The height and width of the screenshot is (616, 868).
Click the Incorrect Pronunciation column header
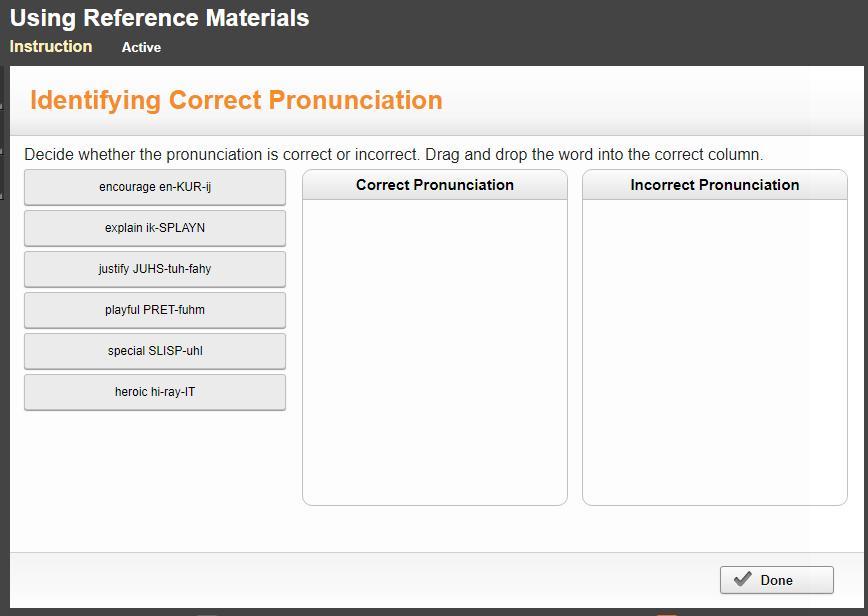coord(715,185)
